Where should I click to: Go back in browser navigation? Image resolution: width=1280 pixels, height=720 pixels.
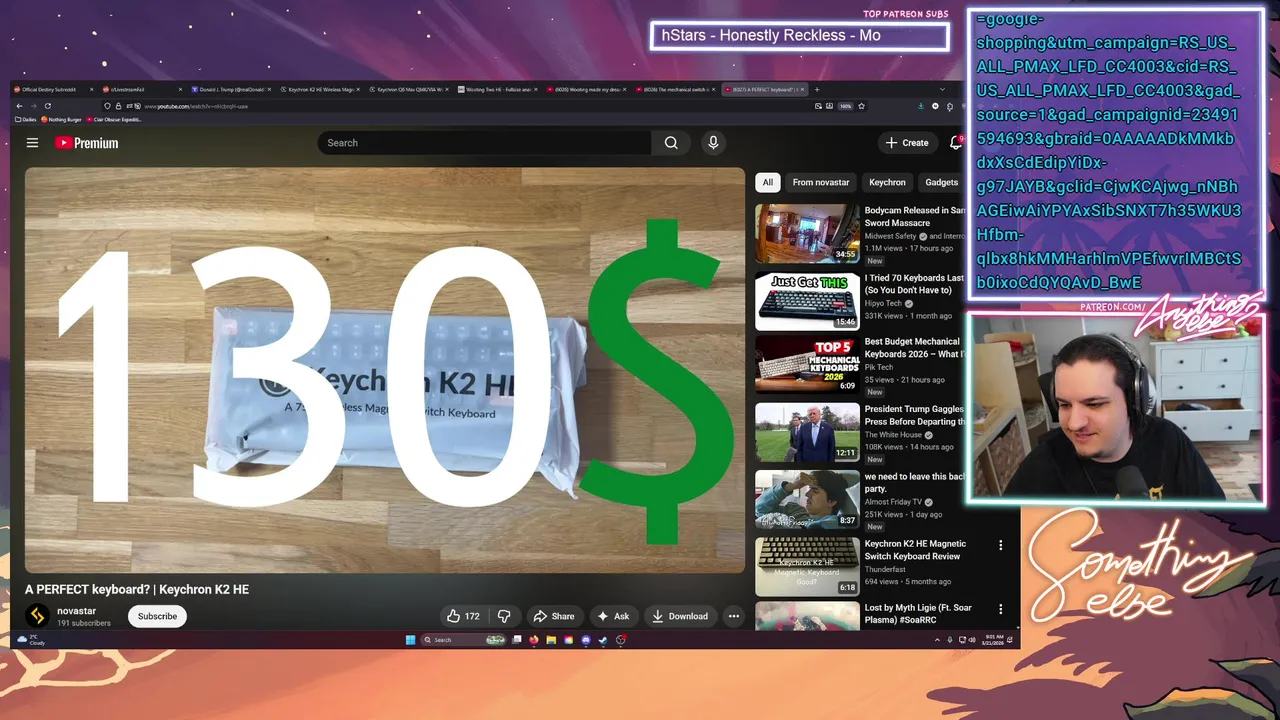(18, 106)
